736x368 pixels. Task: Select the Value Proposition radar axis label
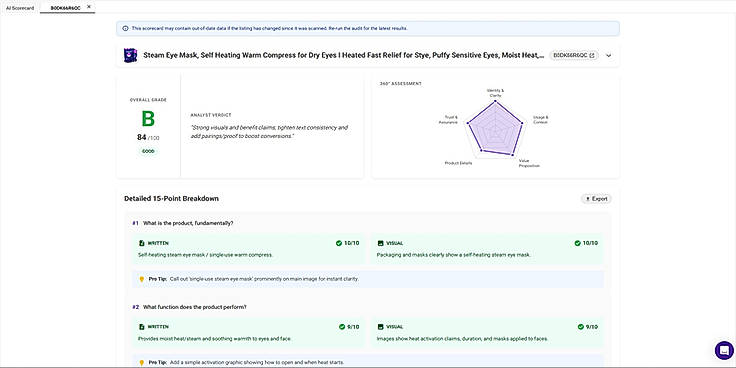coord(529,163)
